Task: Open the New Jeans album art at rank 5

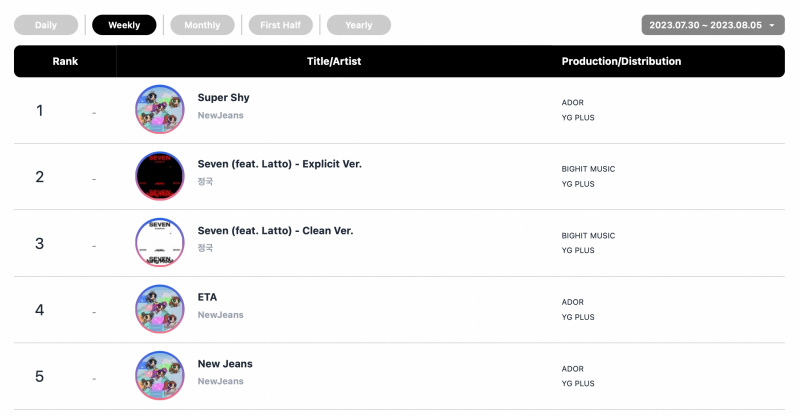Action: point(160,376)
